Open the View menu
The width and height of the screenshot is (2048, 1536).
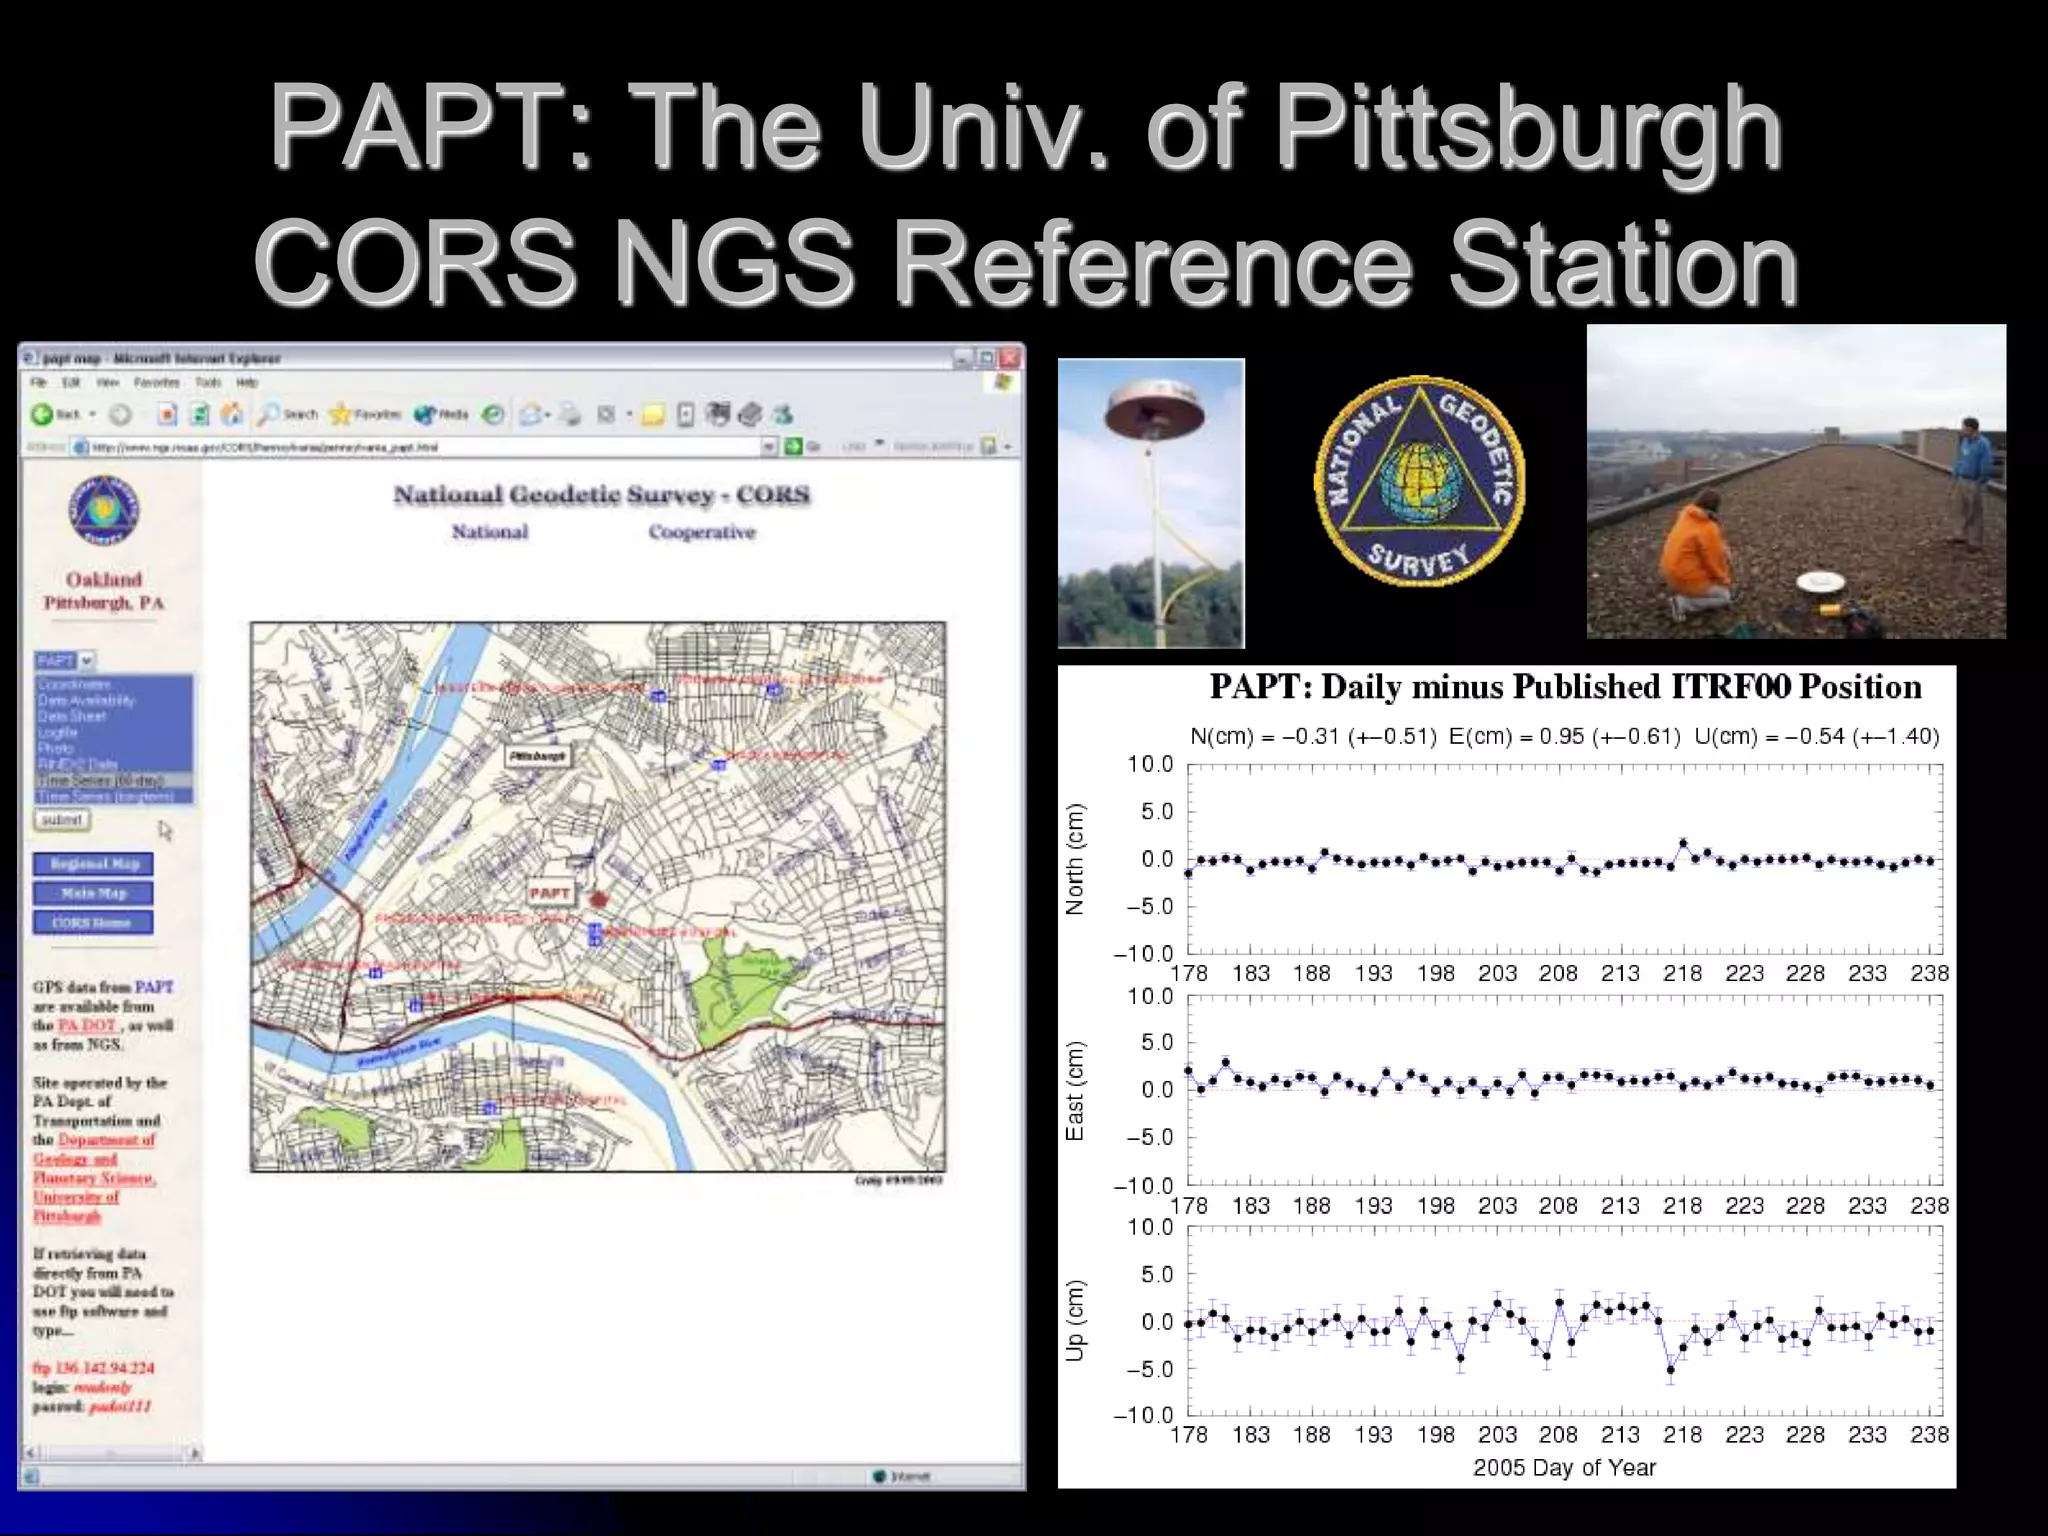click(107, 382)
